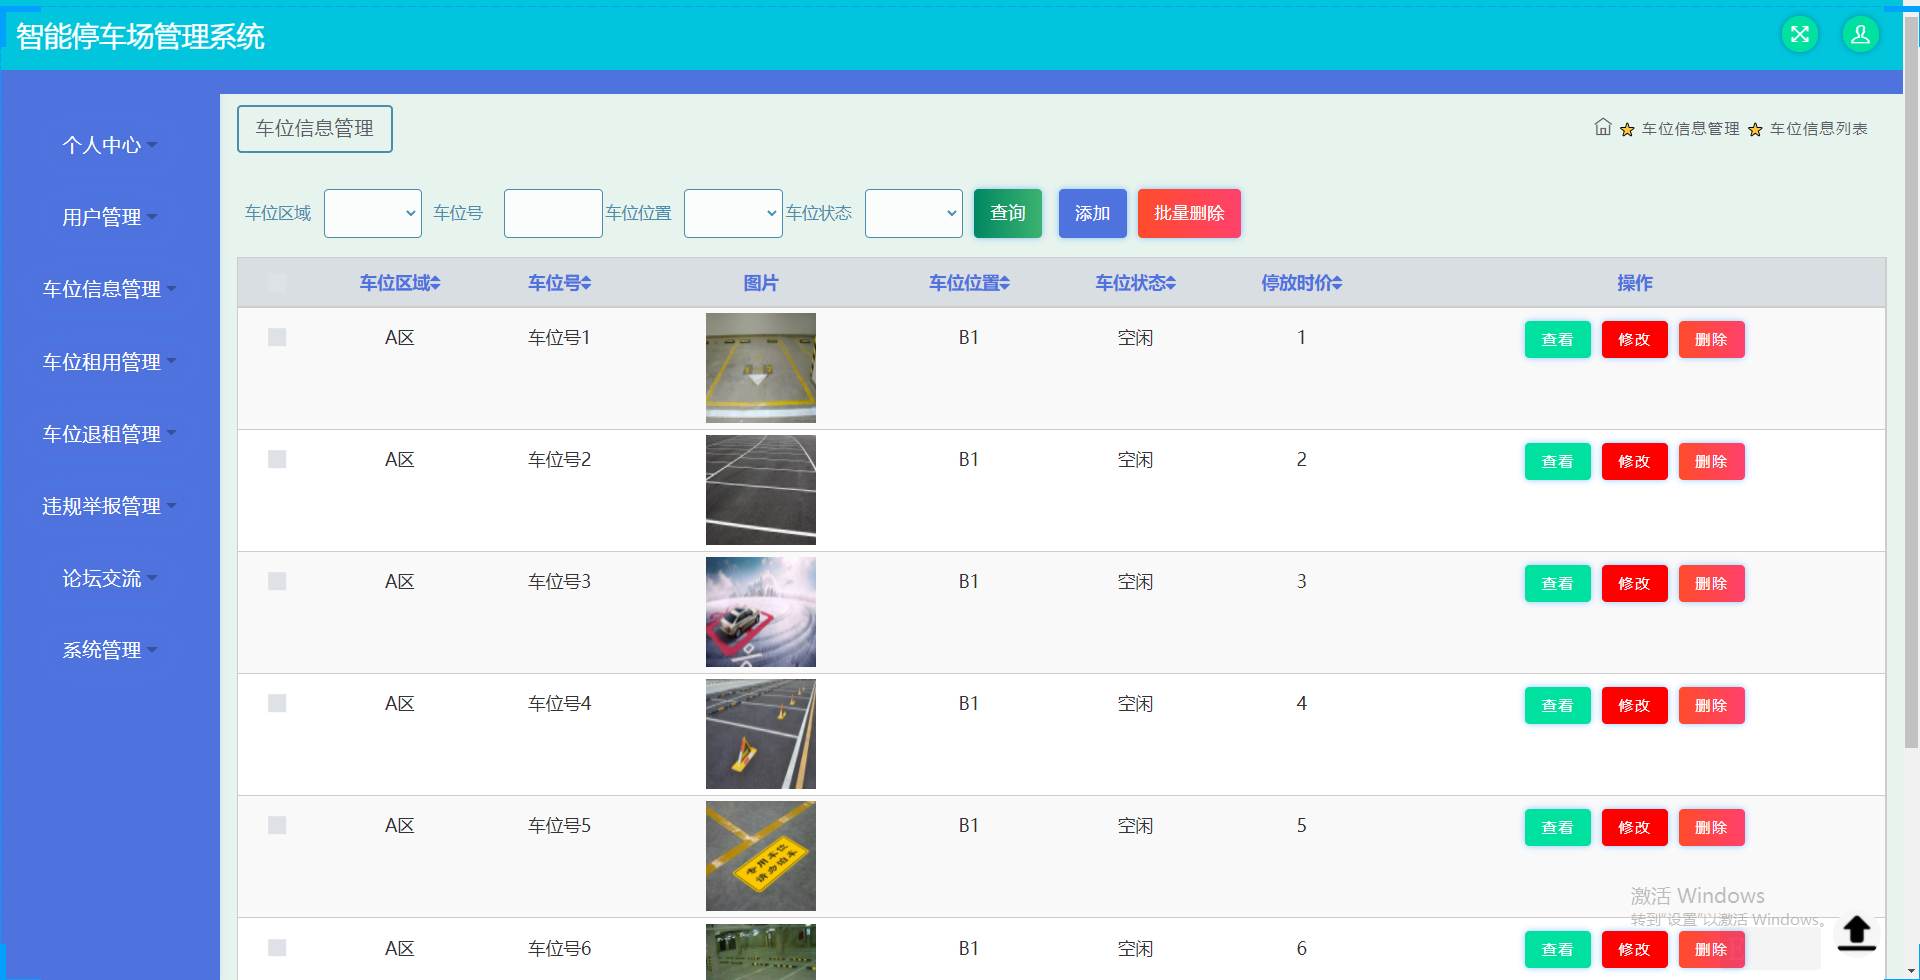
Task: Sort the table by 车位位置 column
Action: (968, 282)
